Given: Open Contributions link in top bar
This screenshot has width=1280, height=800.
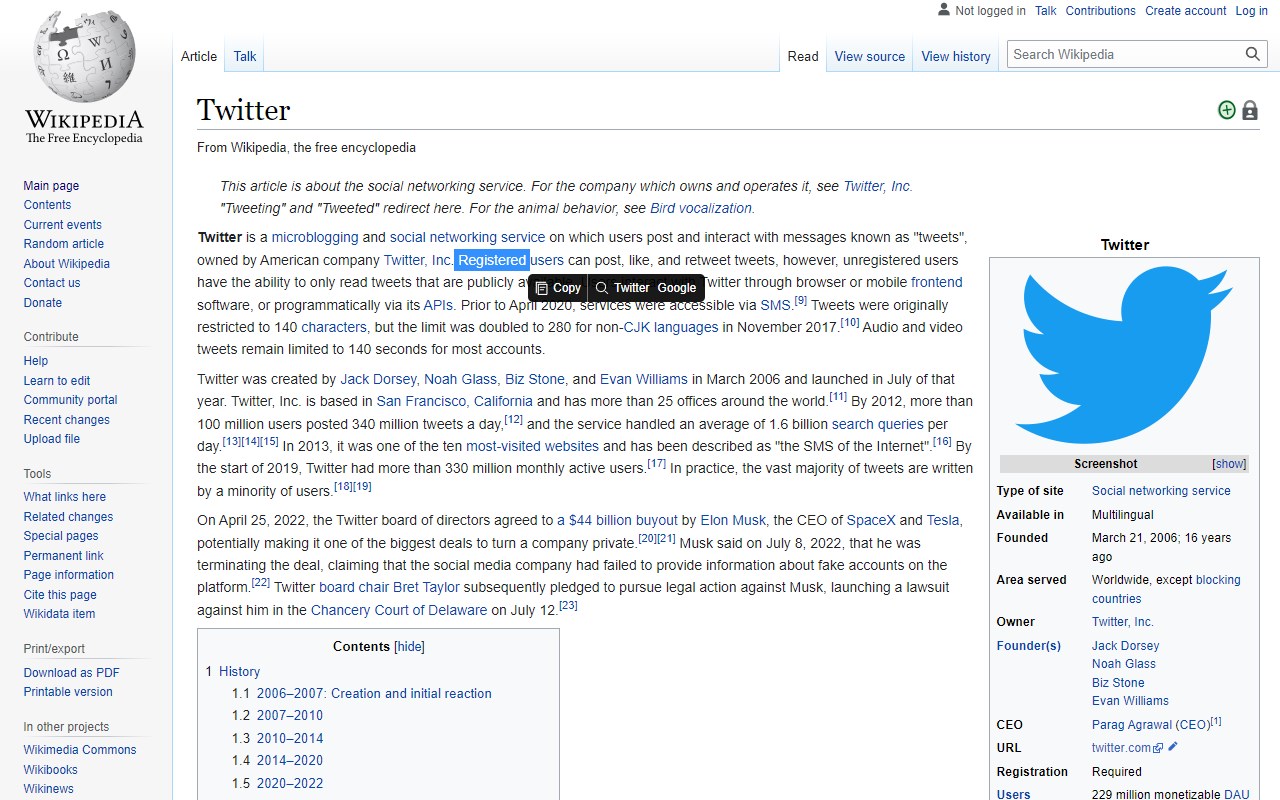Looking at the screenshot, I should point(1101,11).
